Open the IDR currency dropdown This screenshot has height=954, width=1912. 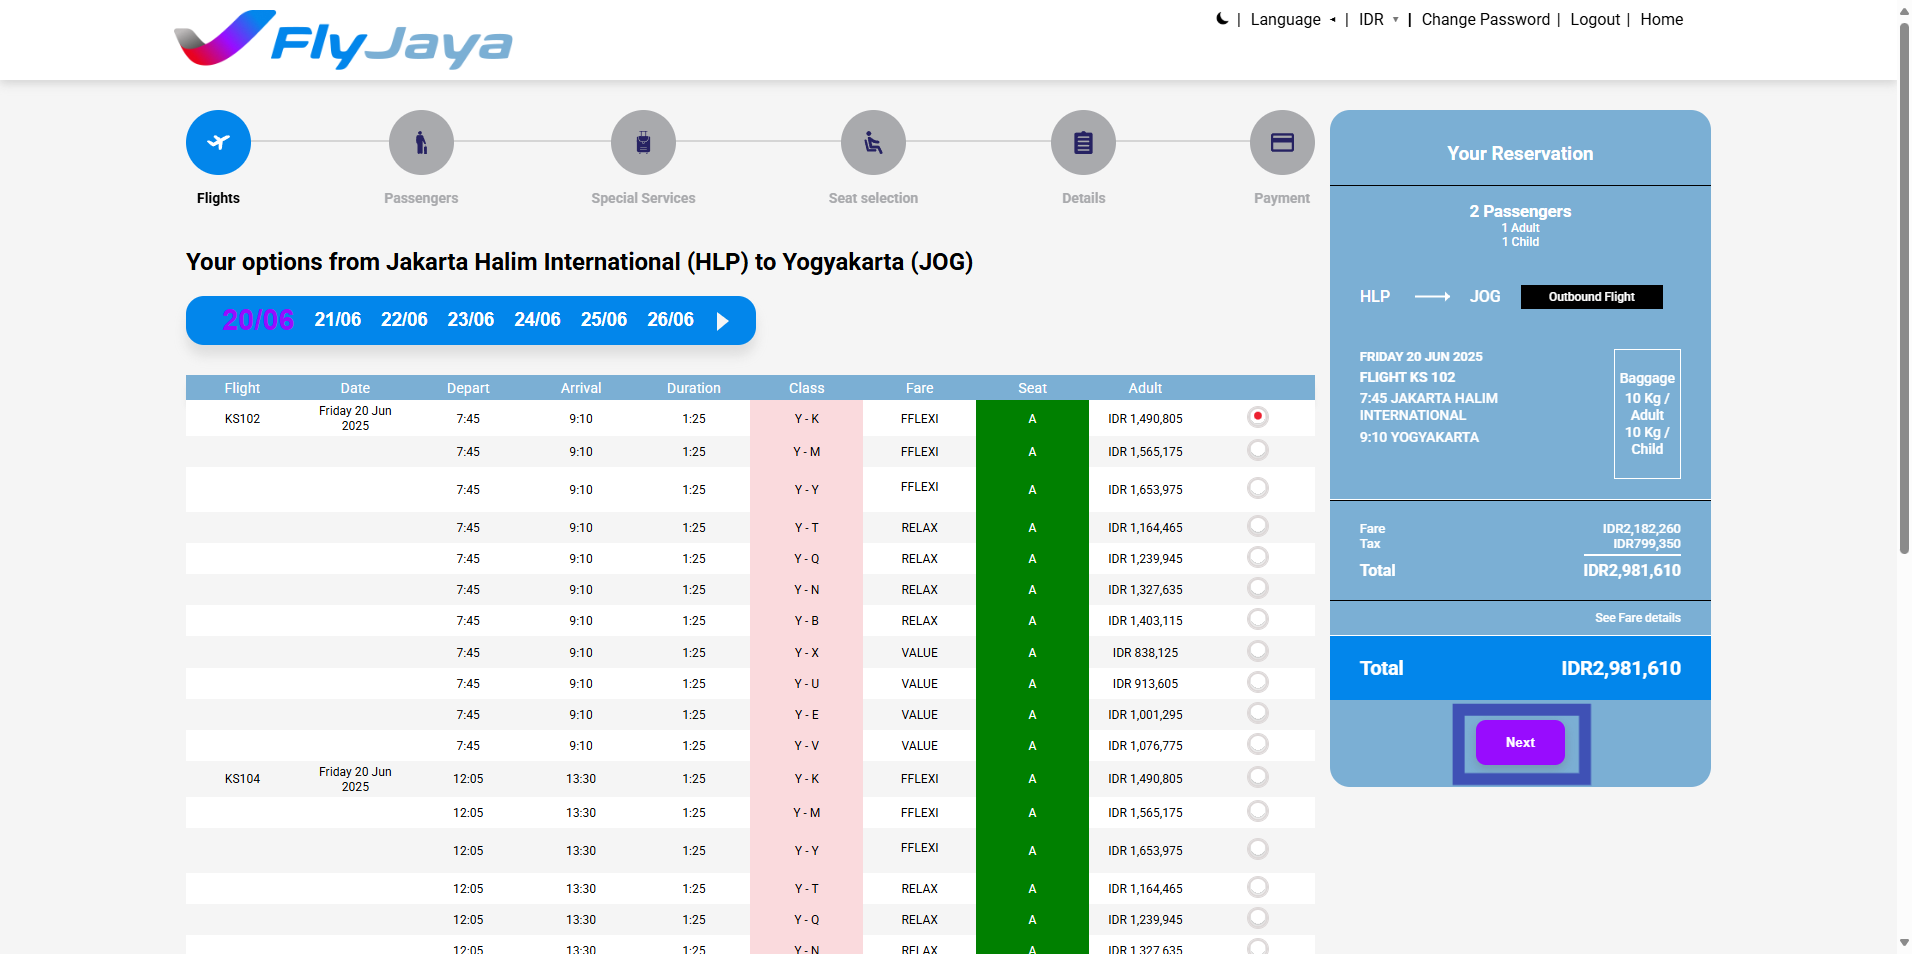coord(1379,19)
